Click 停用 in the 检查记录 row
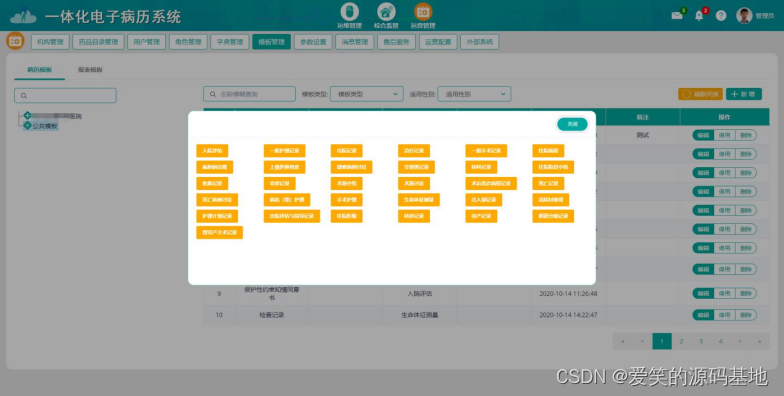Image resolution: width=784 pixels, height=396 pixels. (724, 315)
